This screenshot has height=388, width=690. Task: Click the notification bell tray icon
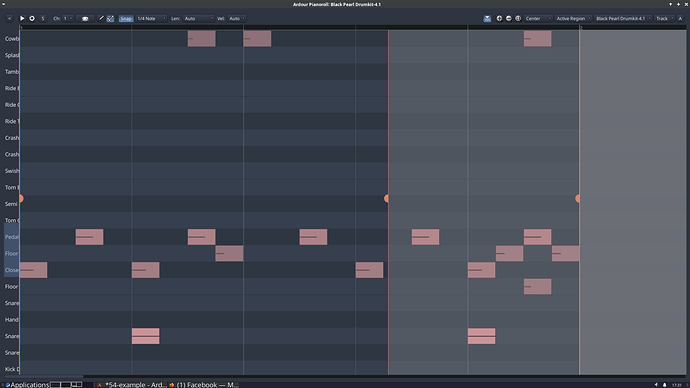pyautogui.click(x=664, y=384)
